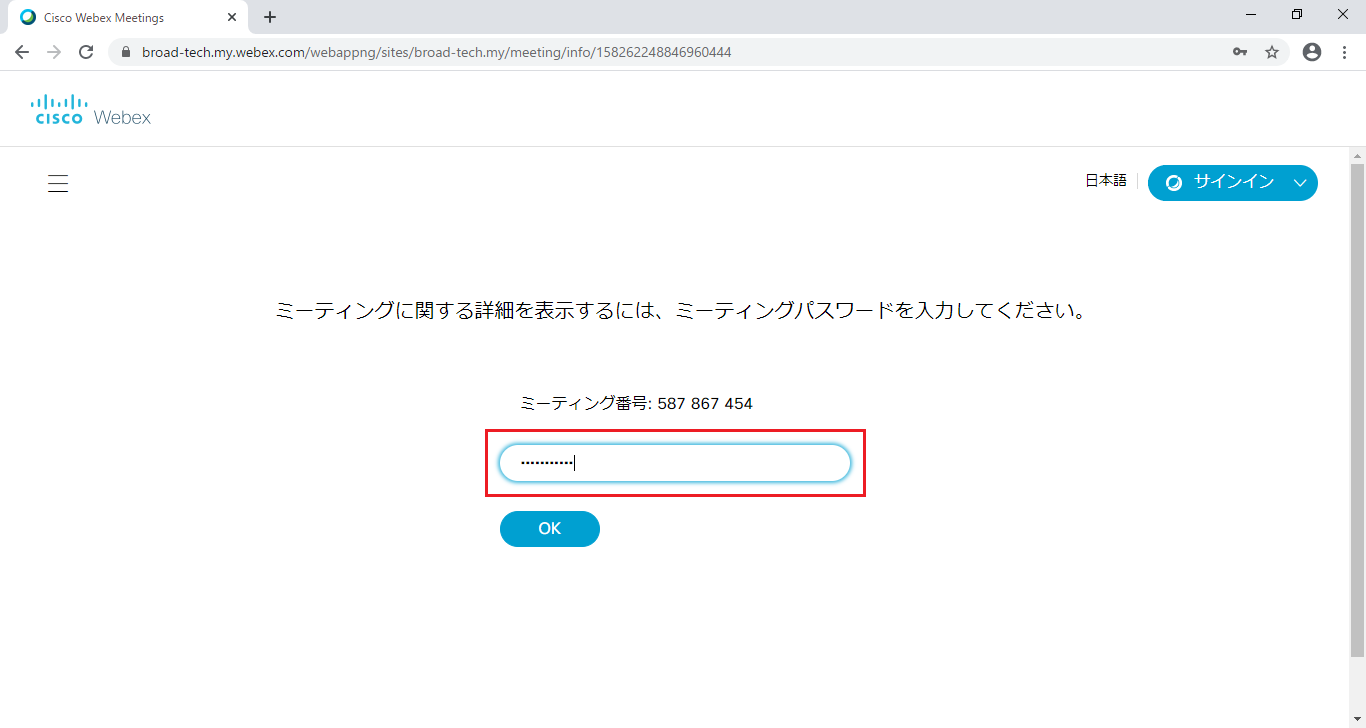Screen dimensions: 1366x728
Task: Click the サインイン sign-in button
Action: click(1222, 182)
